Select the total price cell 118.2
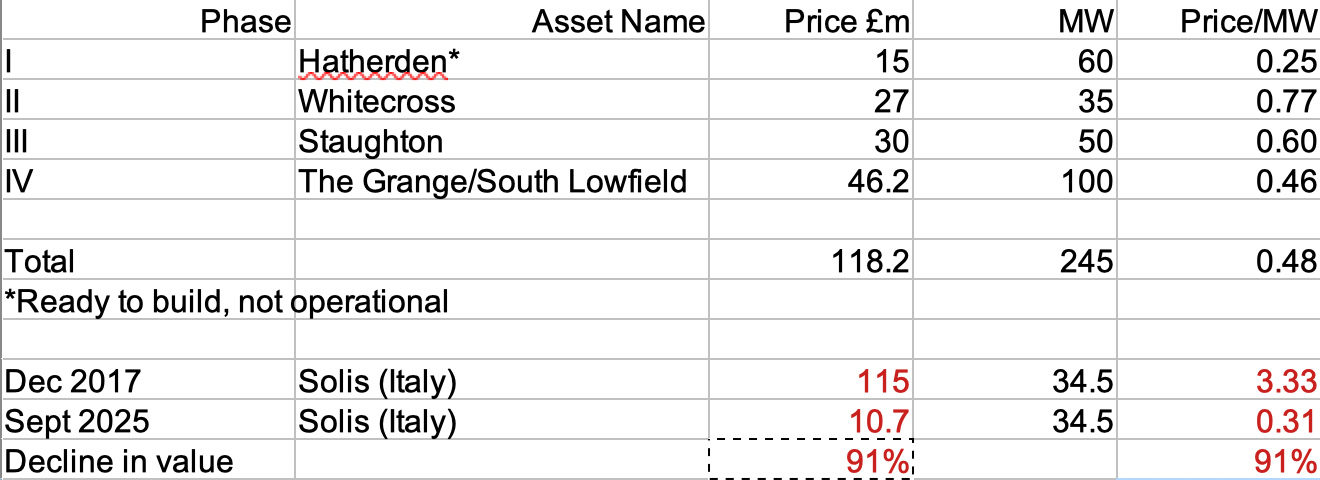This screenshot has width=1320, height=480. [x=870, y=262]
